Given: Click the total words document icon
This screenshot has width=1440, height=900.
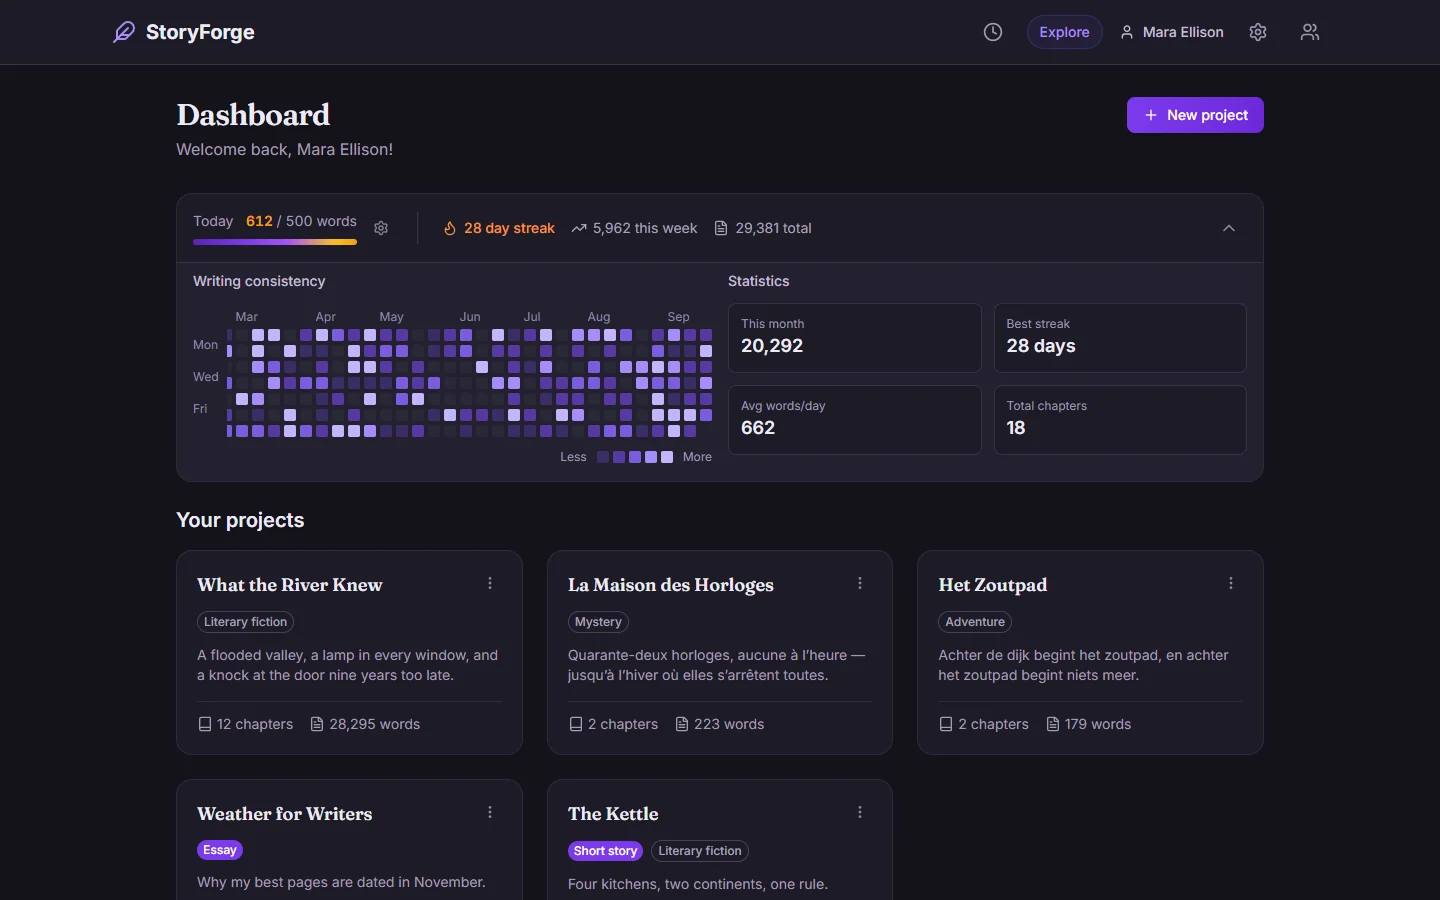Looking at the screenshot, I should 721,228.
